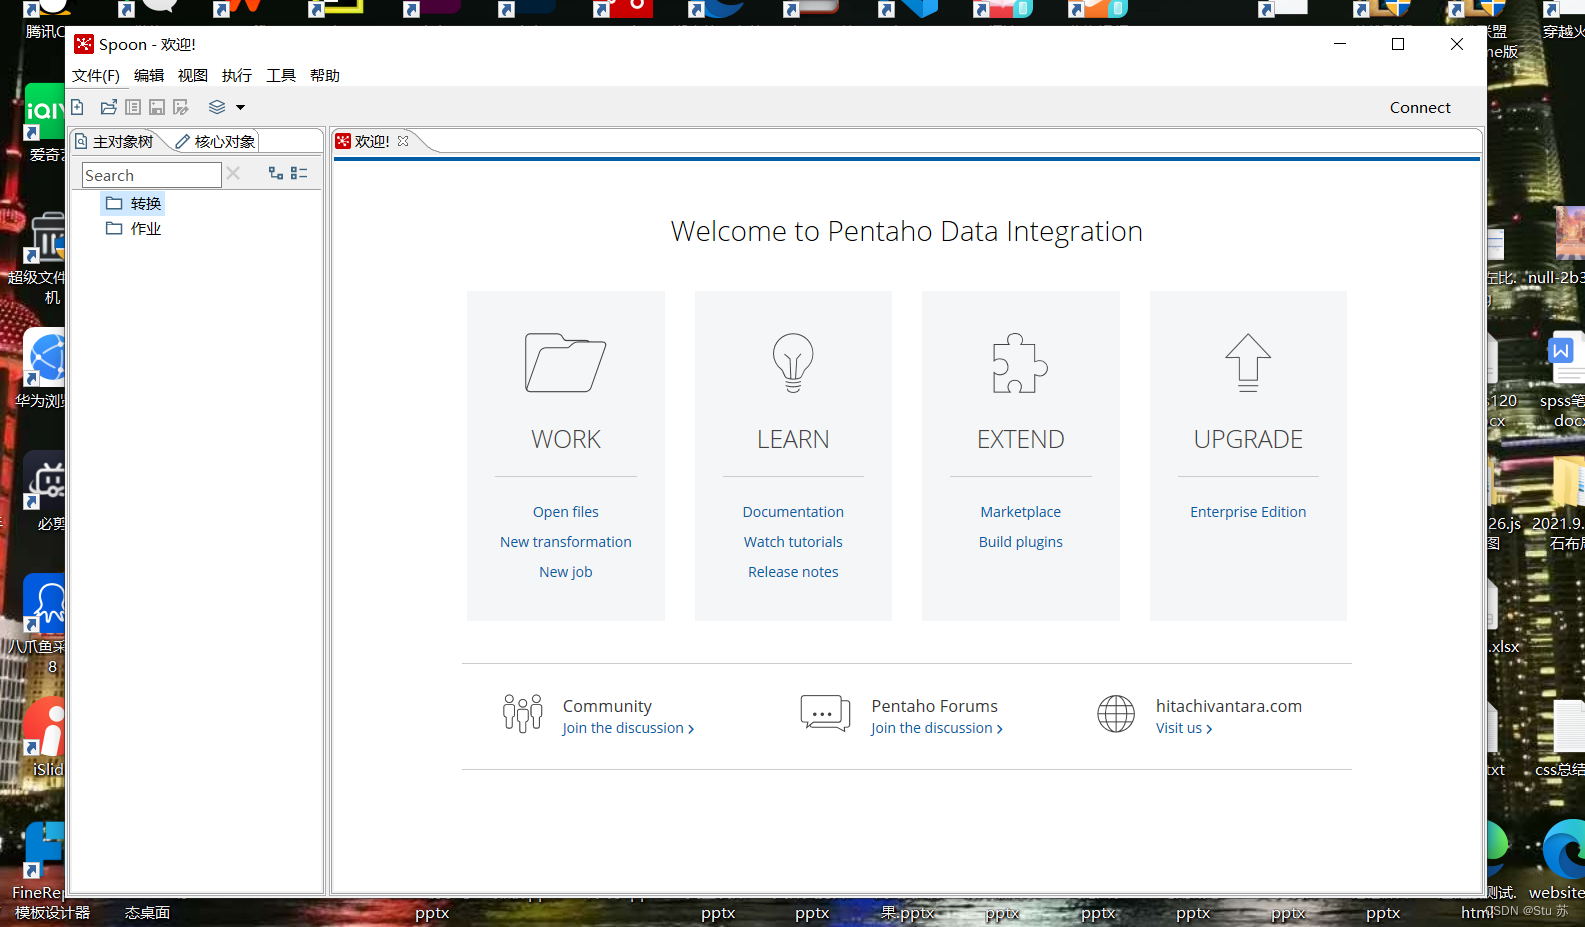Open the 工具 menu
The image size is (1585, 927).
[x=281, y=75]
